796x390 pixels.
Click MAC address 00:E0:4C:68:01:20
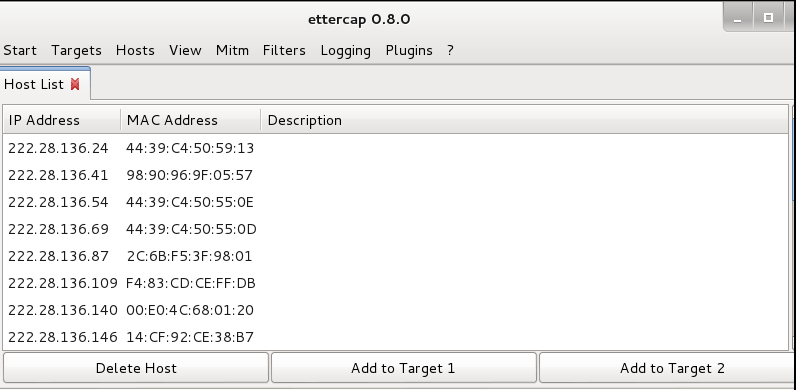(190, 310)
